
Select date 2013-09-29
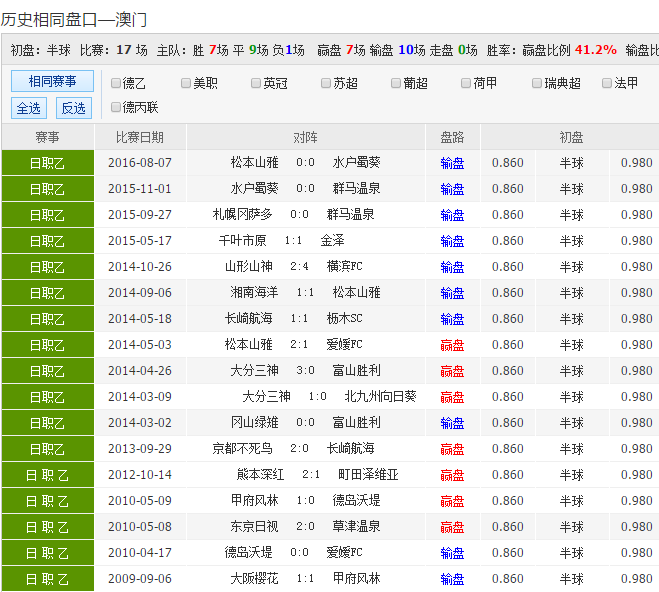click(x=140, y=449)
